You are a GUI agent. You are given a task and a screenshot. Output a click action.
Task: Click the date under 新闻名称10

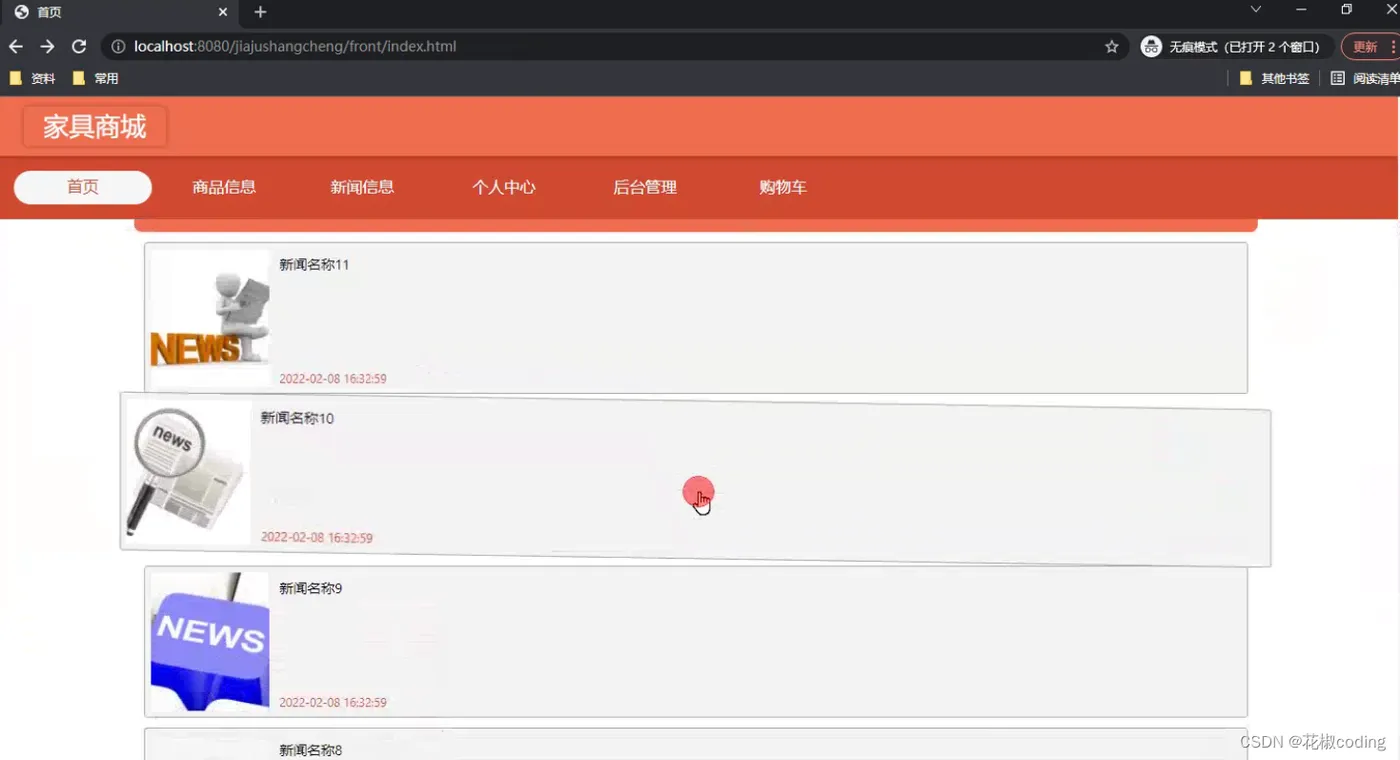pos(317,538)
